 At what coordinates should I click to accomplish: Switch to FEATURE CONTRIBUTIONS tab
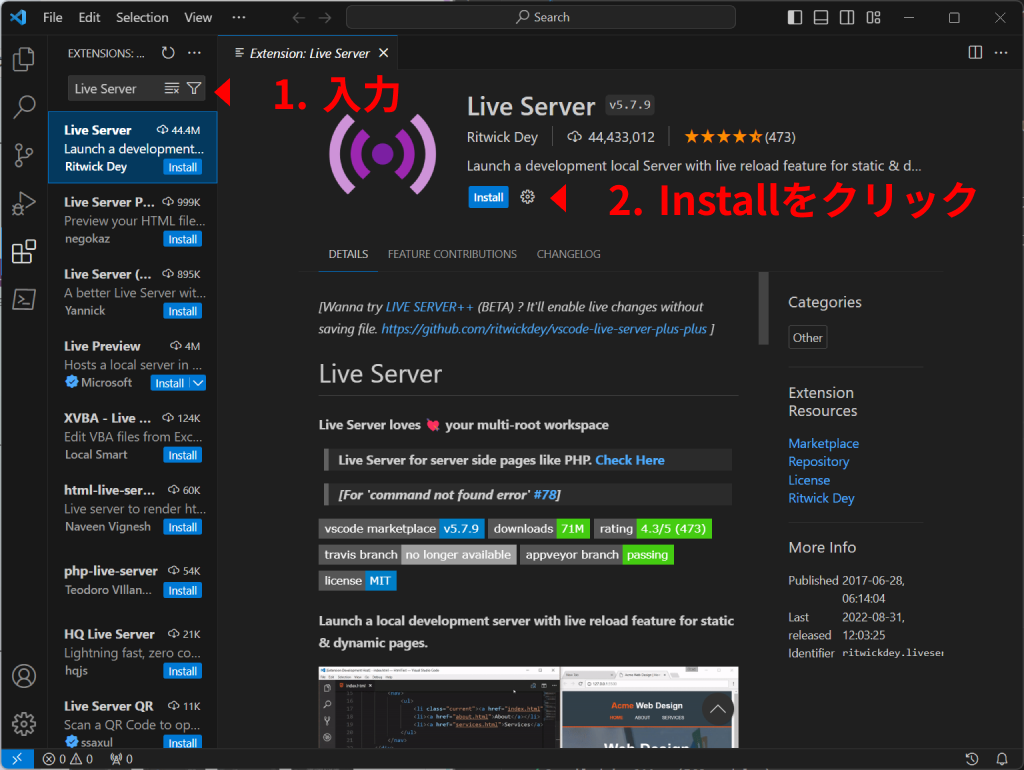pos(452,254)
